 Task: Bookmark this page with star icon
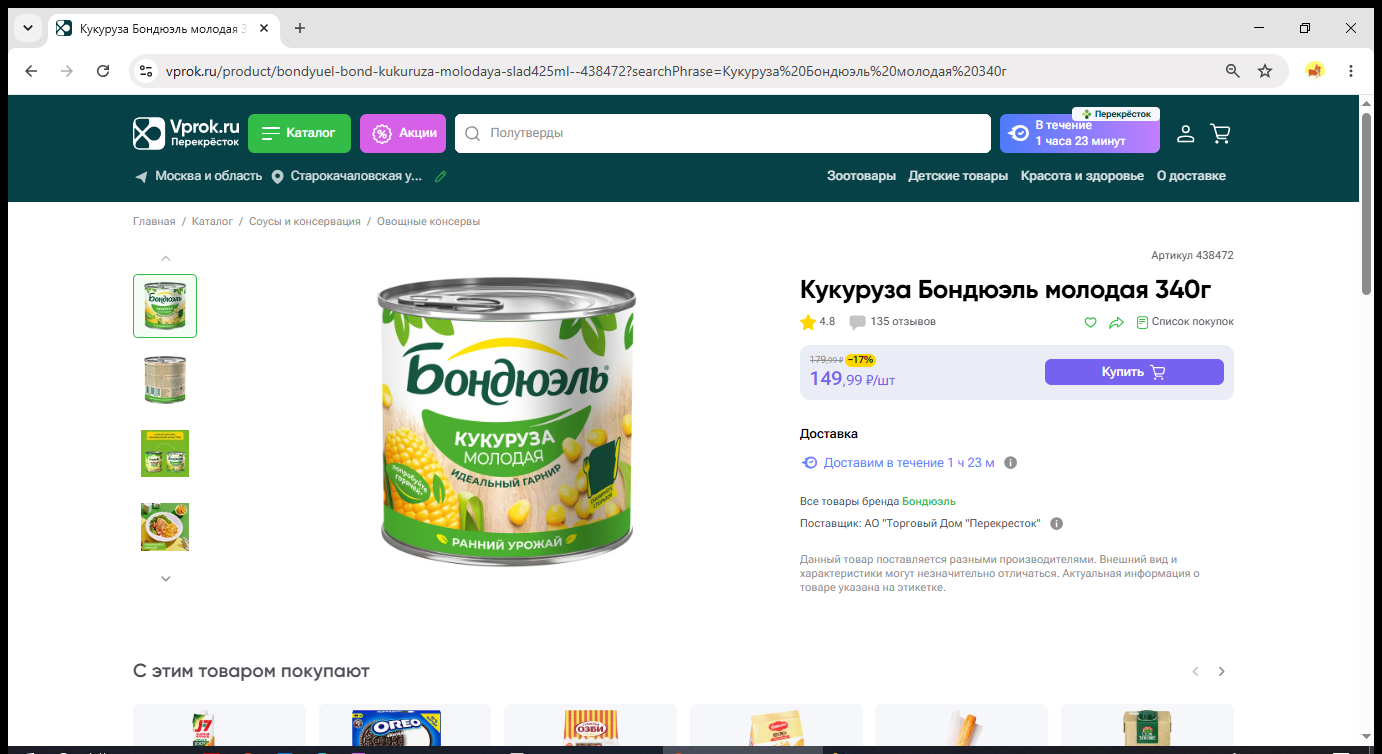1265,71
